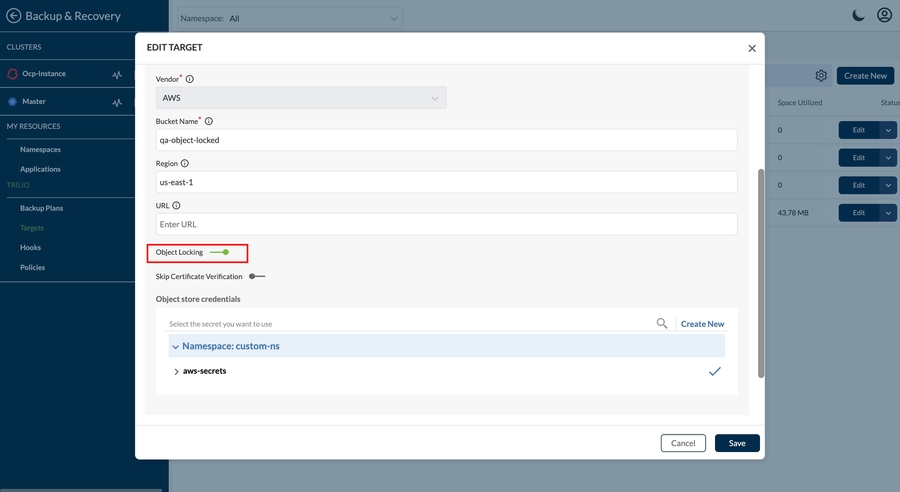Enable Skip Certificate Verification toggle

coord(257,276)
